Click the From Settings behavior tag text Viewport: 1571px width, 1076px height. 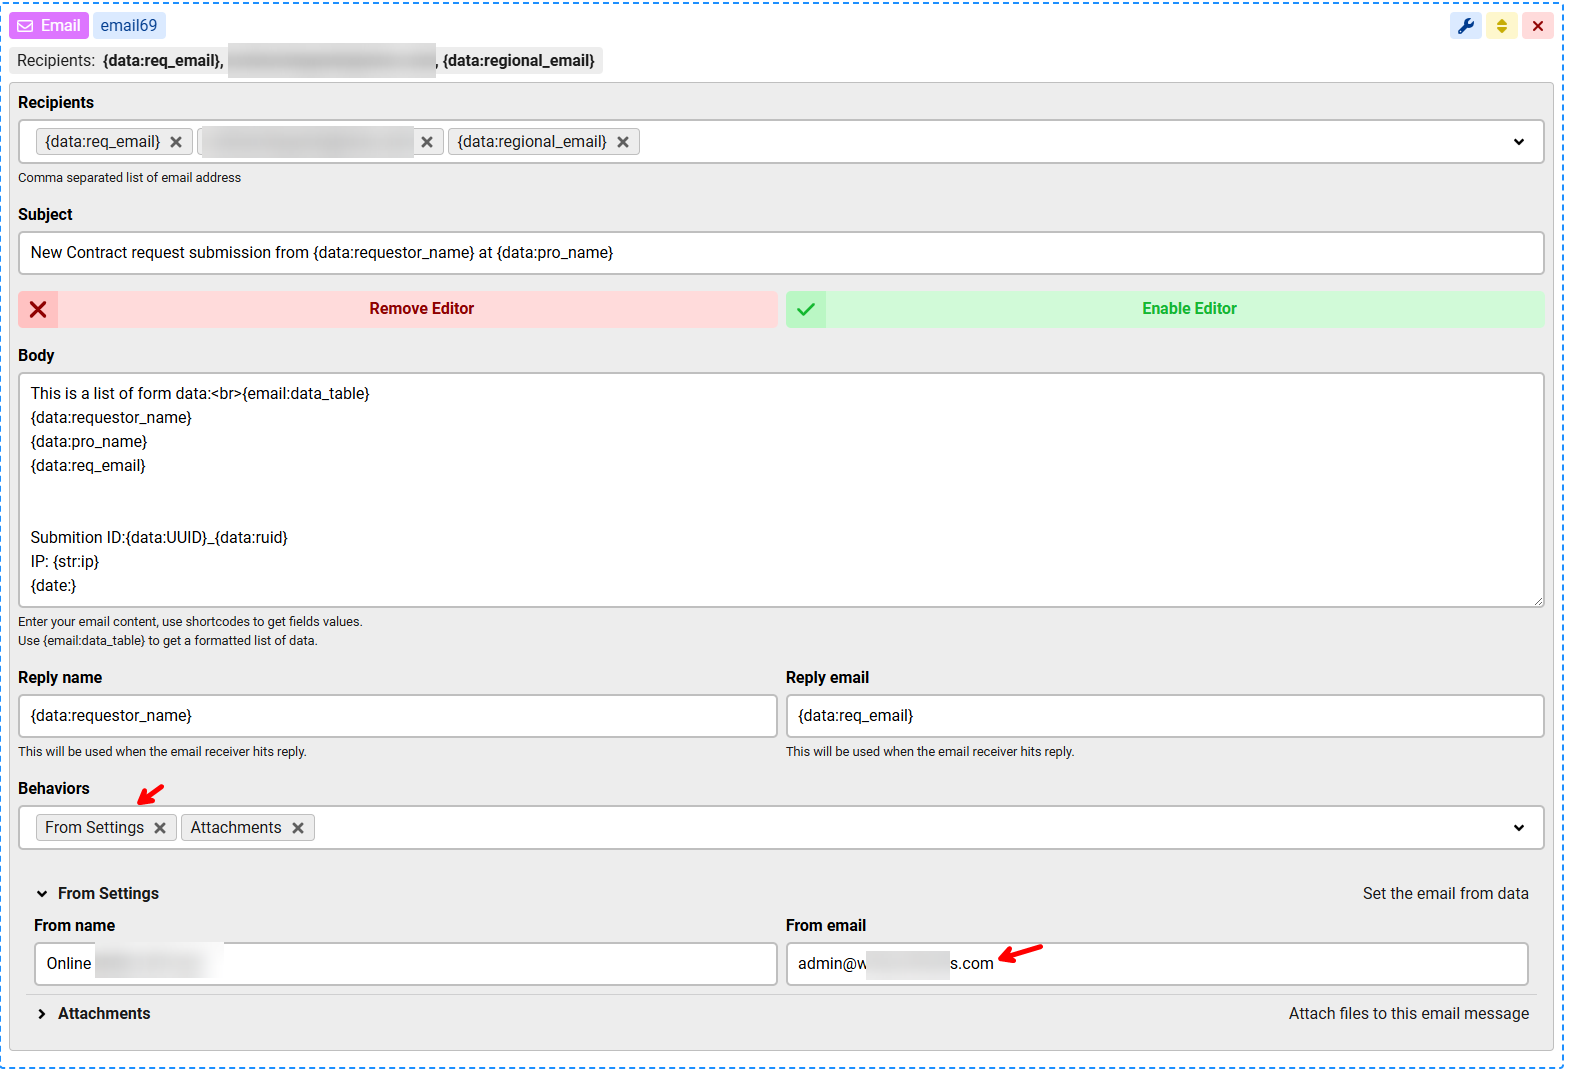tap(95, 828)
